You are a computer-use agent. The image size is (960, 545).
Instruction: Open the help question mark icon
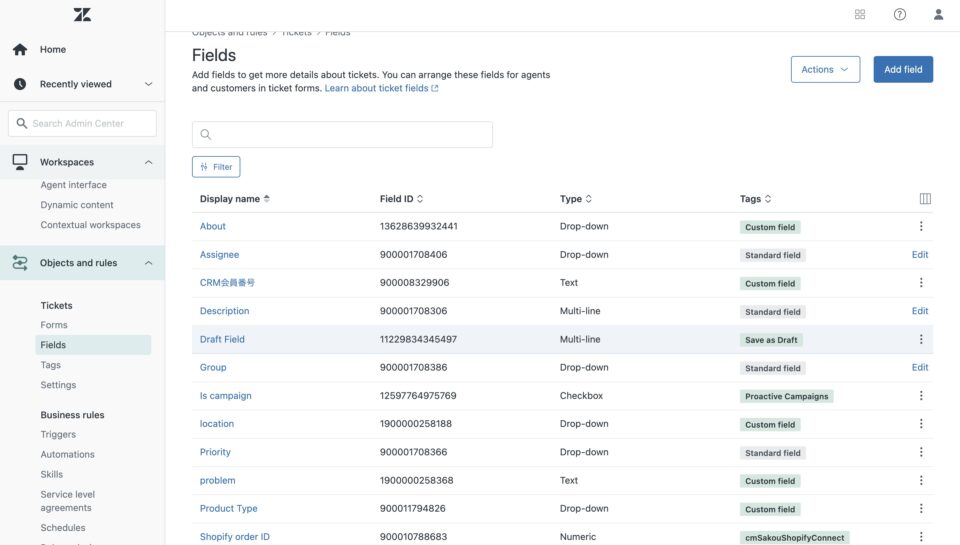900,14
